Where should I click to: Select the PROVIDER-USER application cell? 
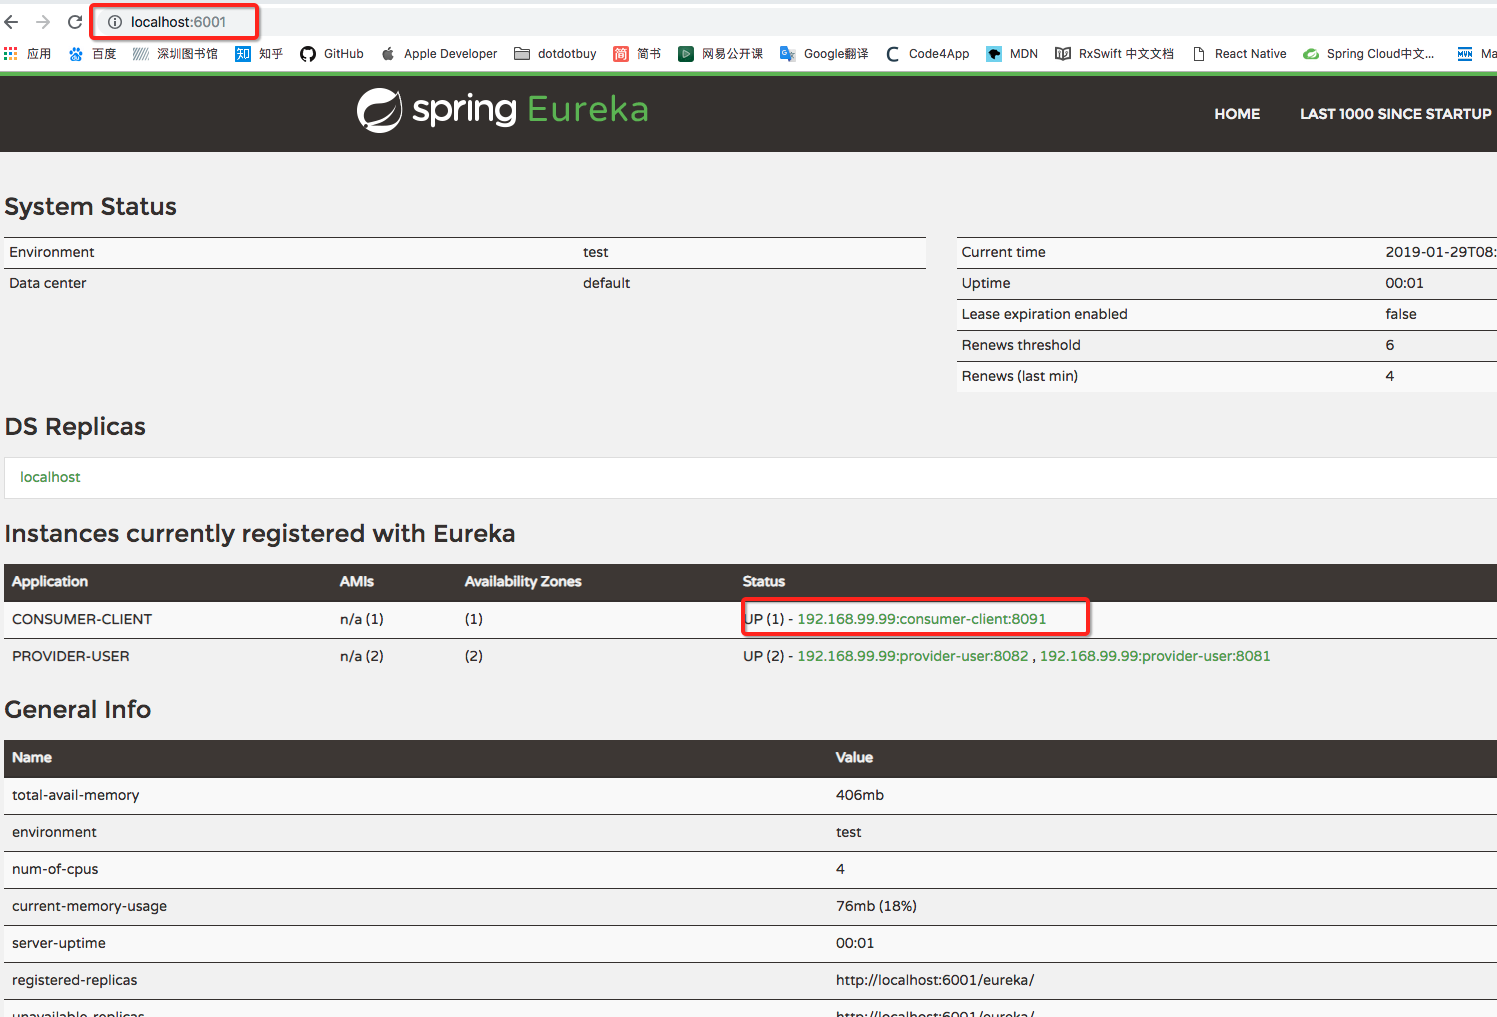tap(71, 656)
